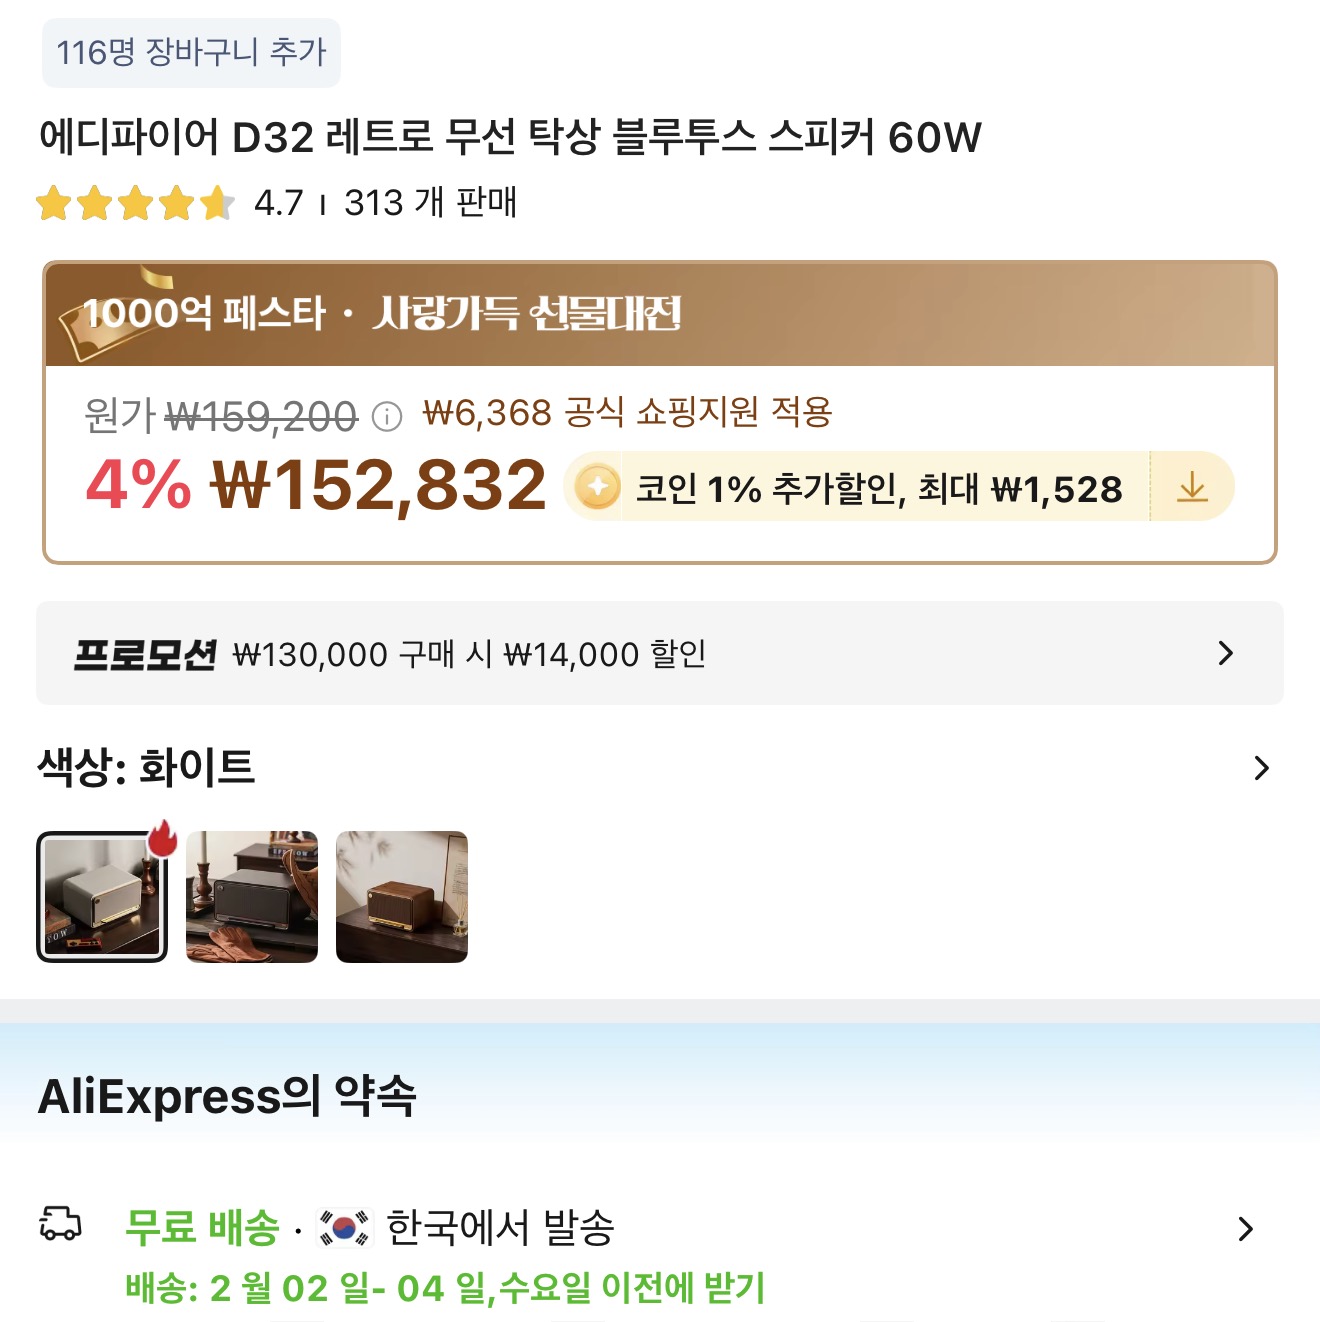
Task: Expand the free shipping details chevron
Action: click(x=1245, y=1228)
